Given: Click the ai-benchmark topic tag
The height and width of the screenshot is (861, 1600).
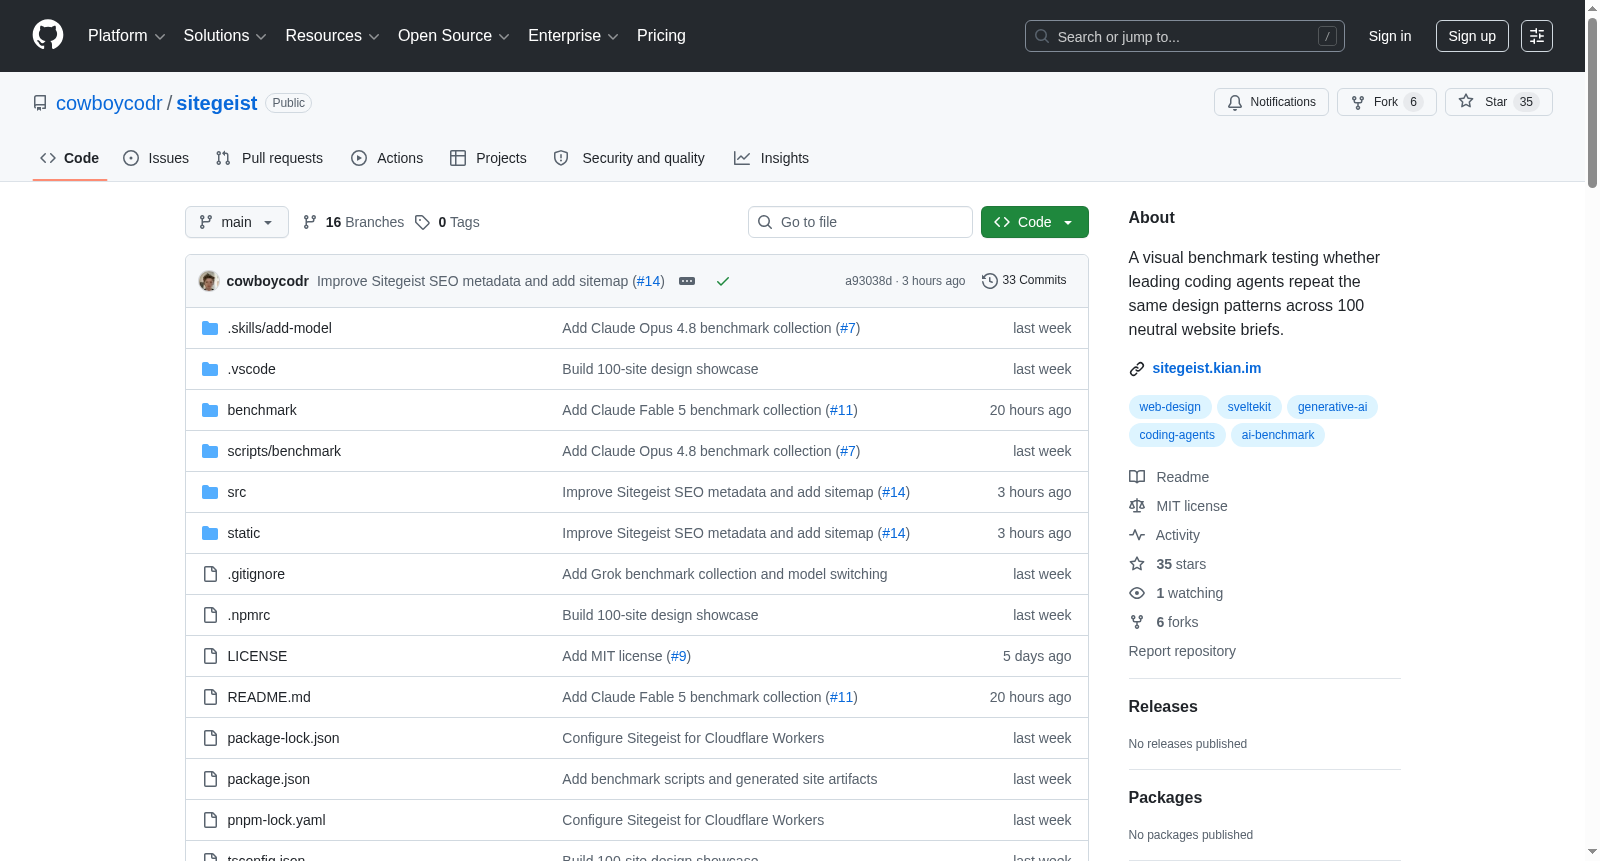Looking at the screenshot, I should (1278, 435).
